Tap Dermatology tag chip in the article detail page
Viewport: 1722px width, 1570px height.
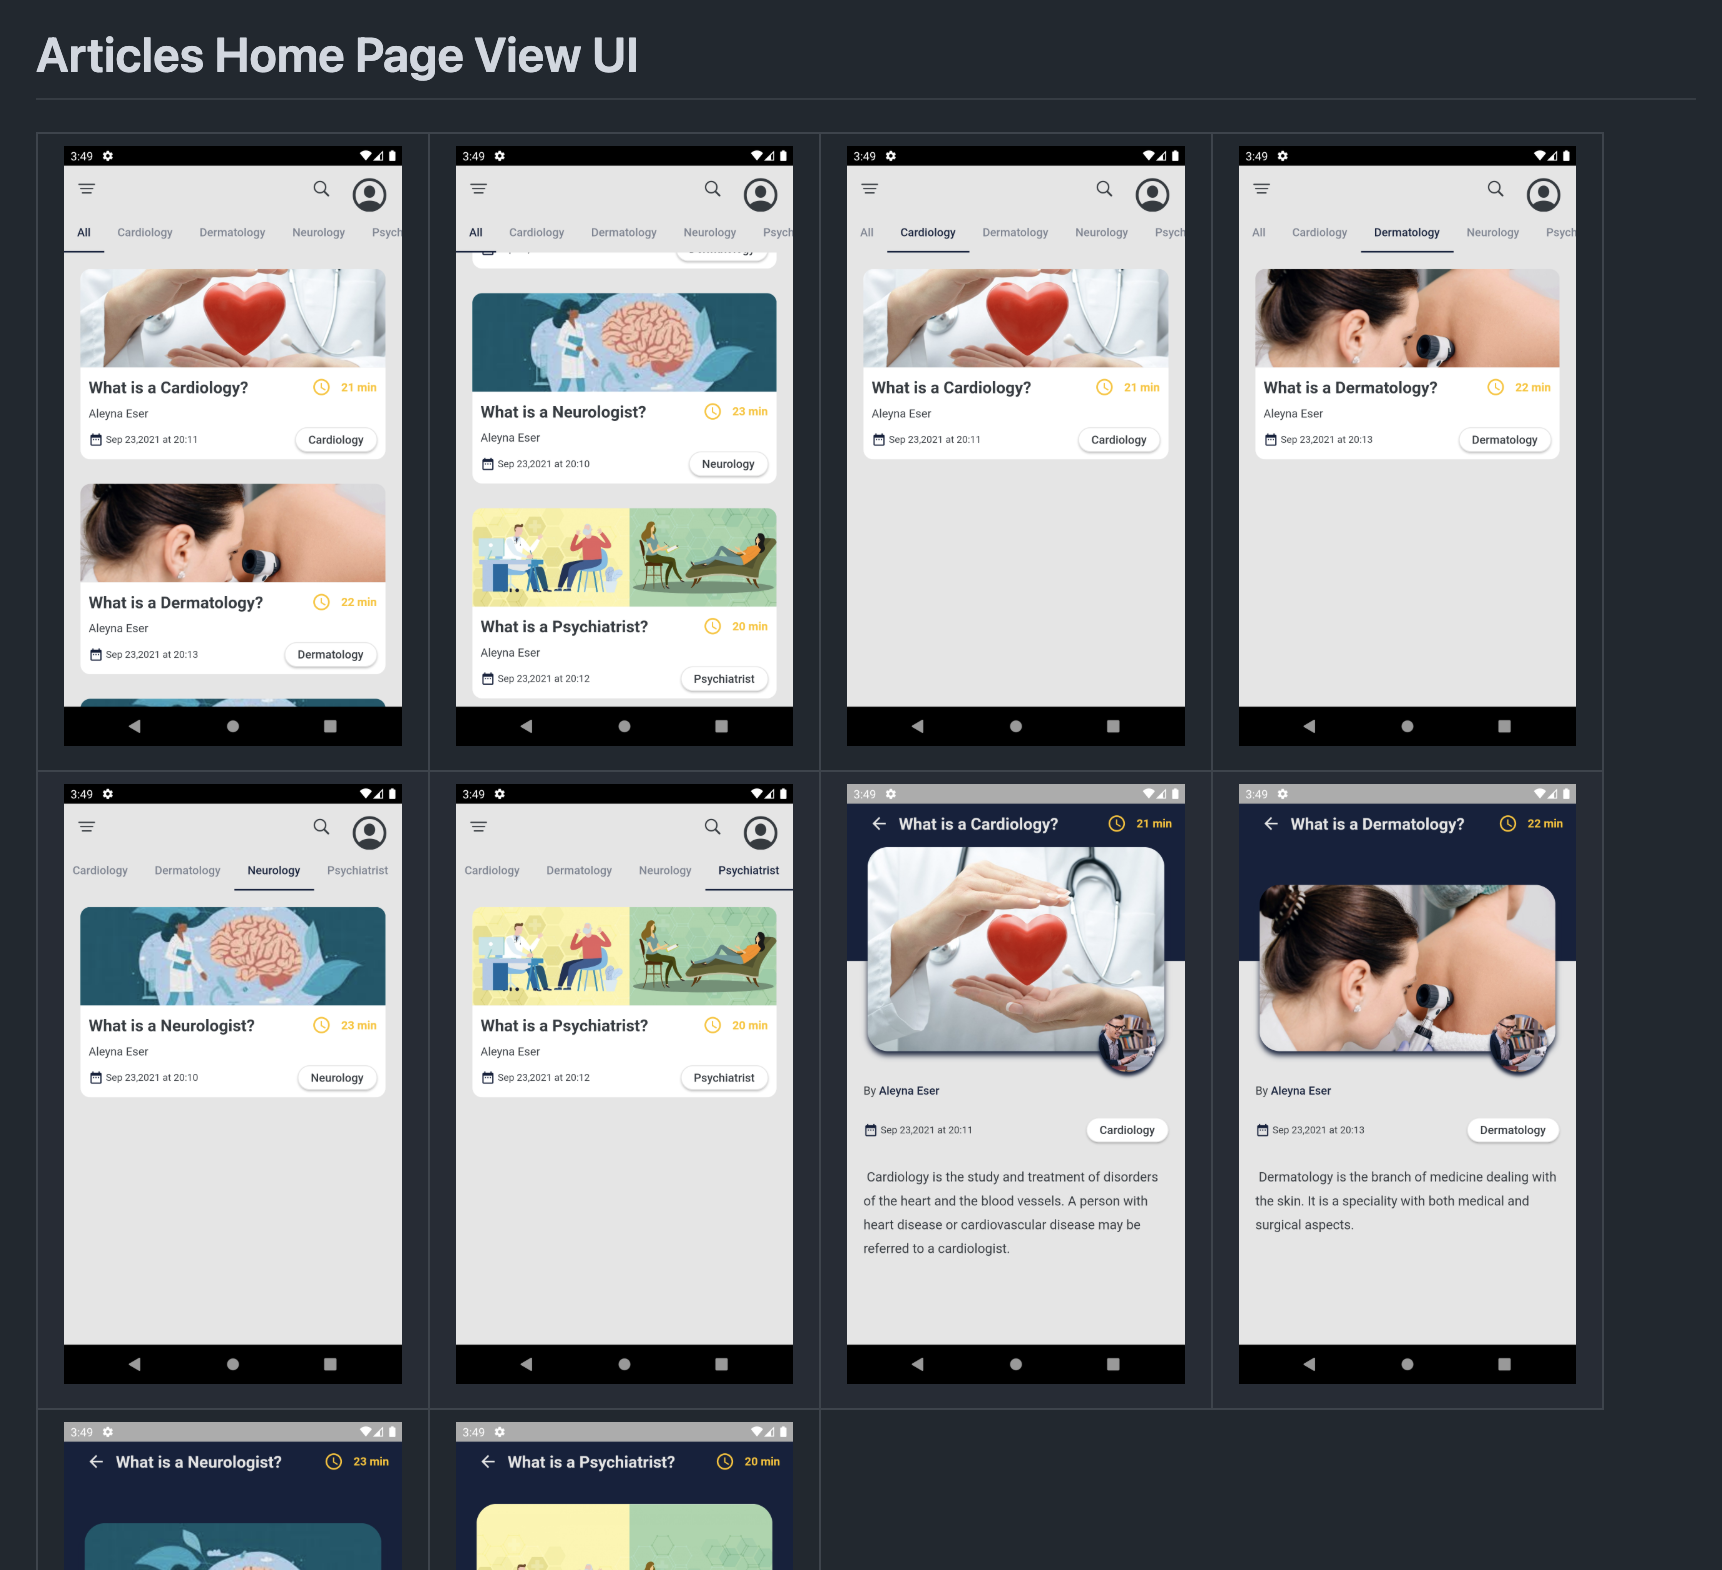coord(1512,1130)
